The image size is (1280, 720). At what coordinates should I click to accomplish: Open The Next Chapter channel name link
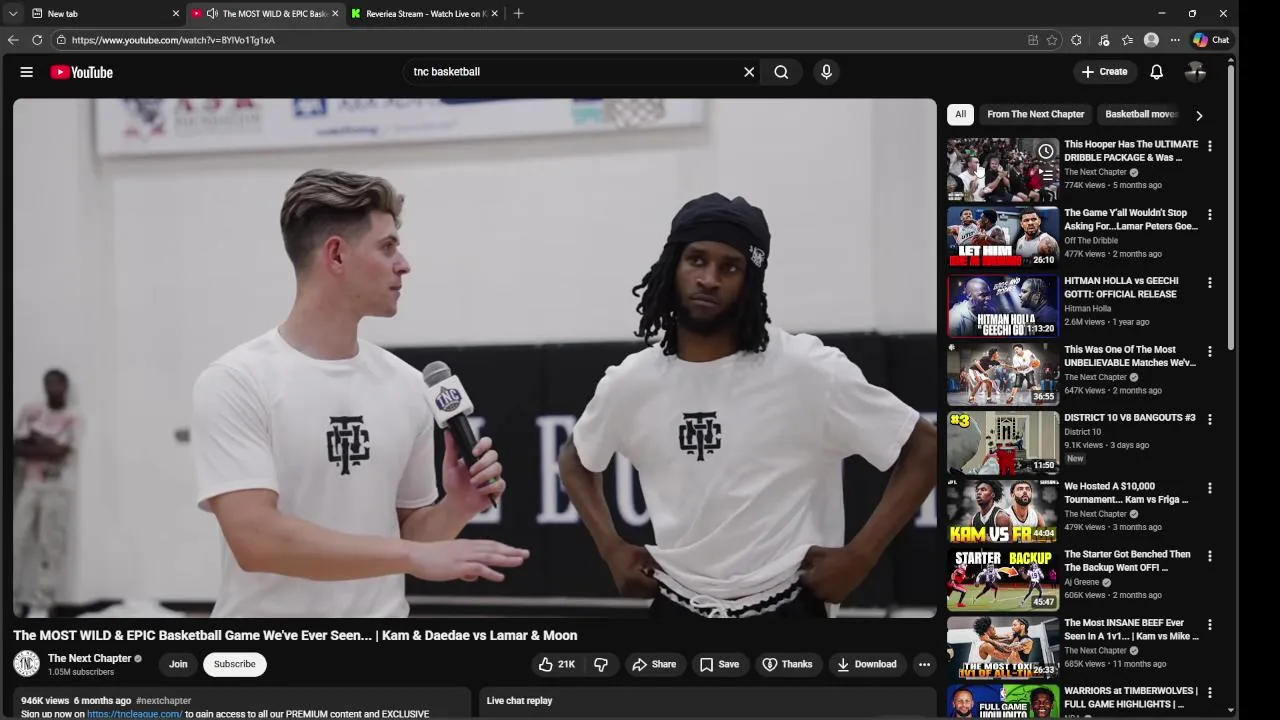pyautogui.click(x=89, y=658)
